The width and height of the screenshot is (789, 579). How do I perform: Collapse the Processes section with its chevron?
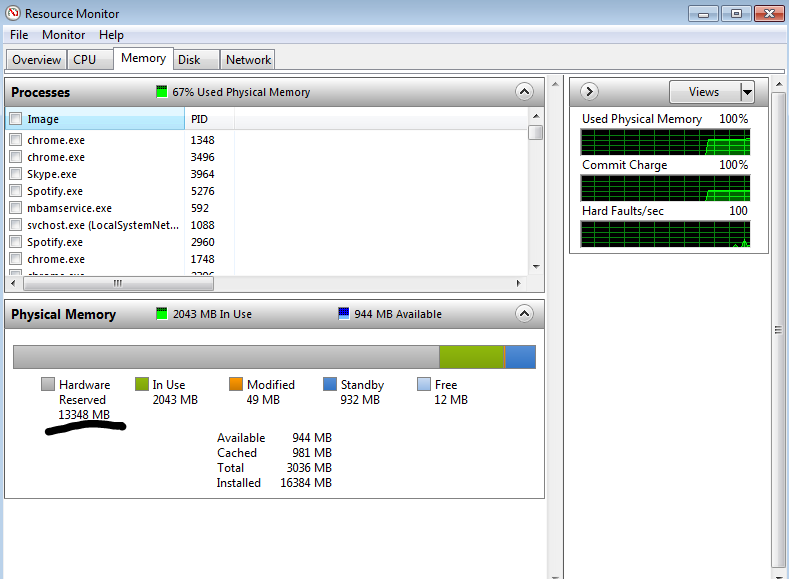(x=524, y=92)
